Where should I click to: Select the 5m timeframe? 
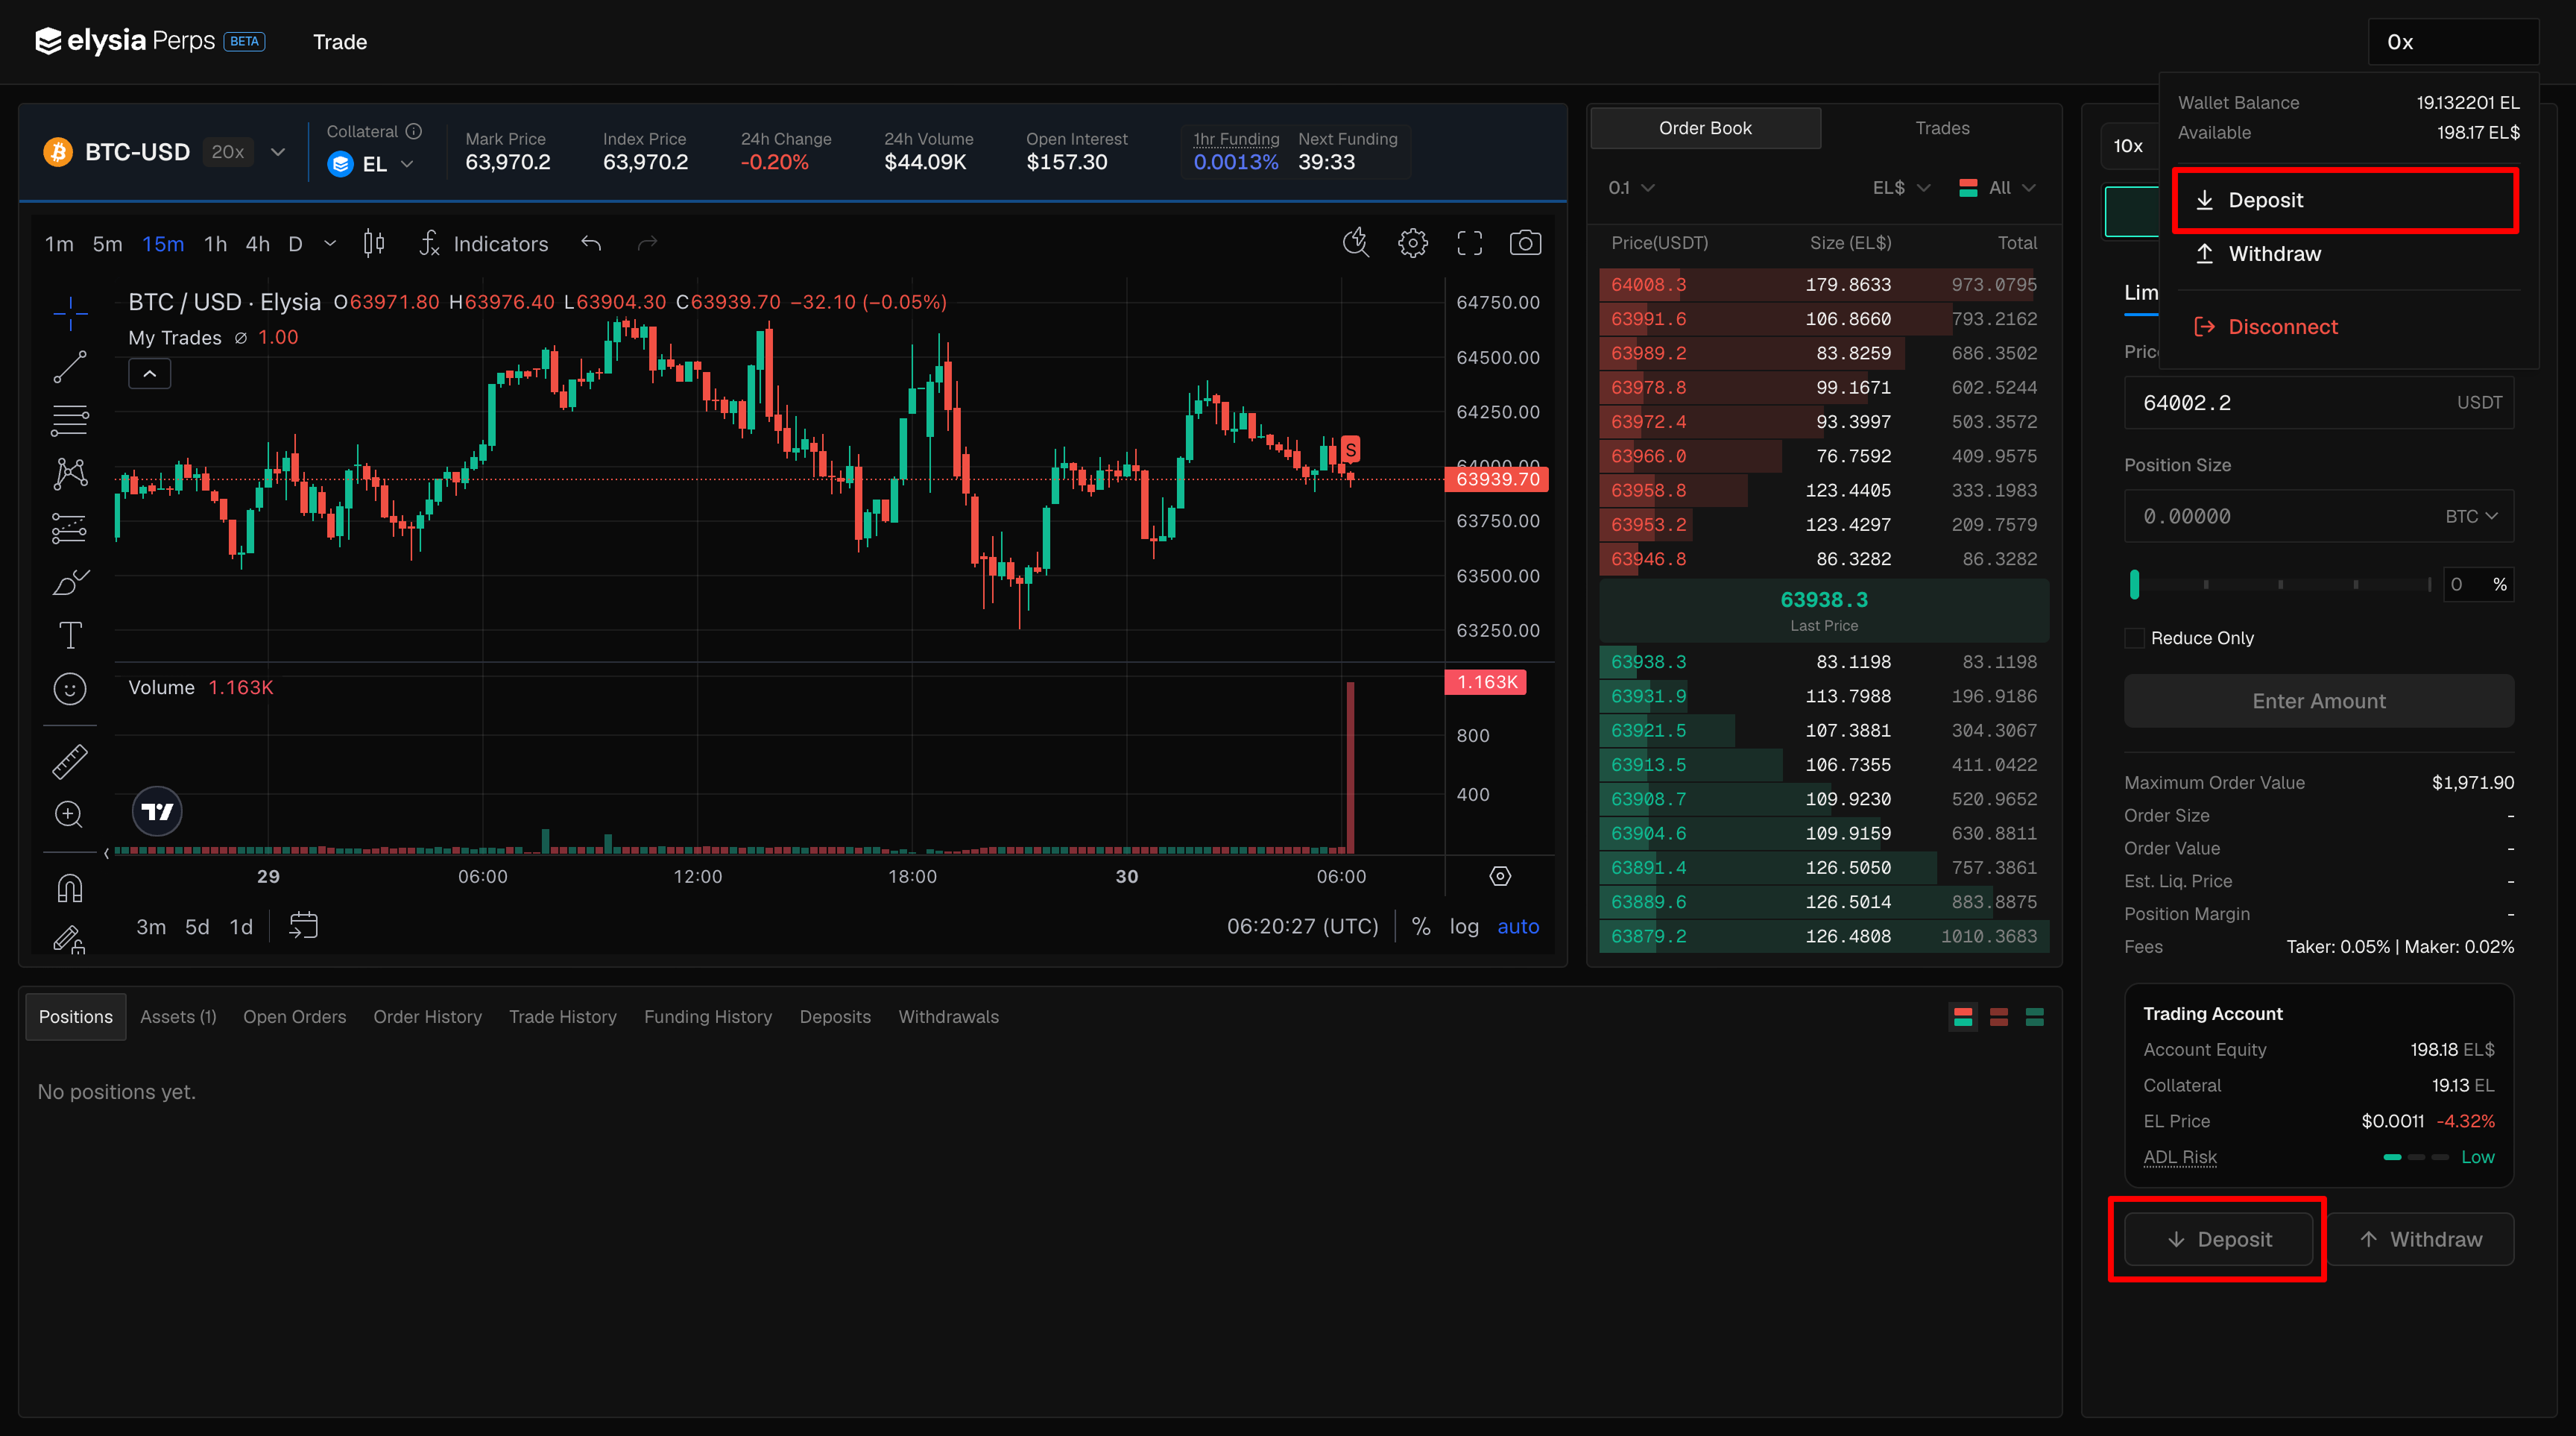(107, 244)
